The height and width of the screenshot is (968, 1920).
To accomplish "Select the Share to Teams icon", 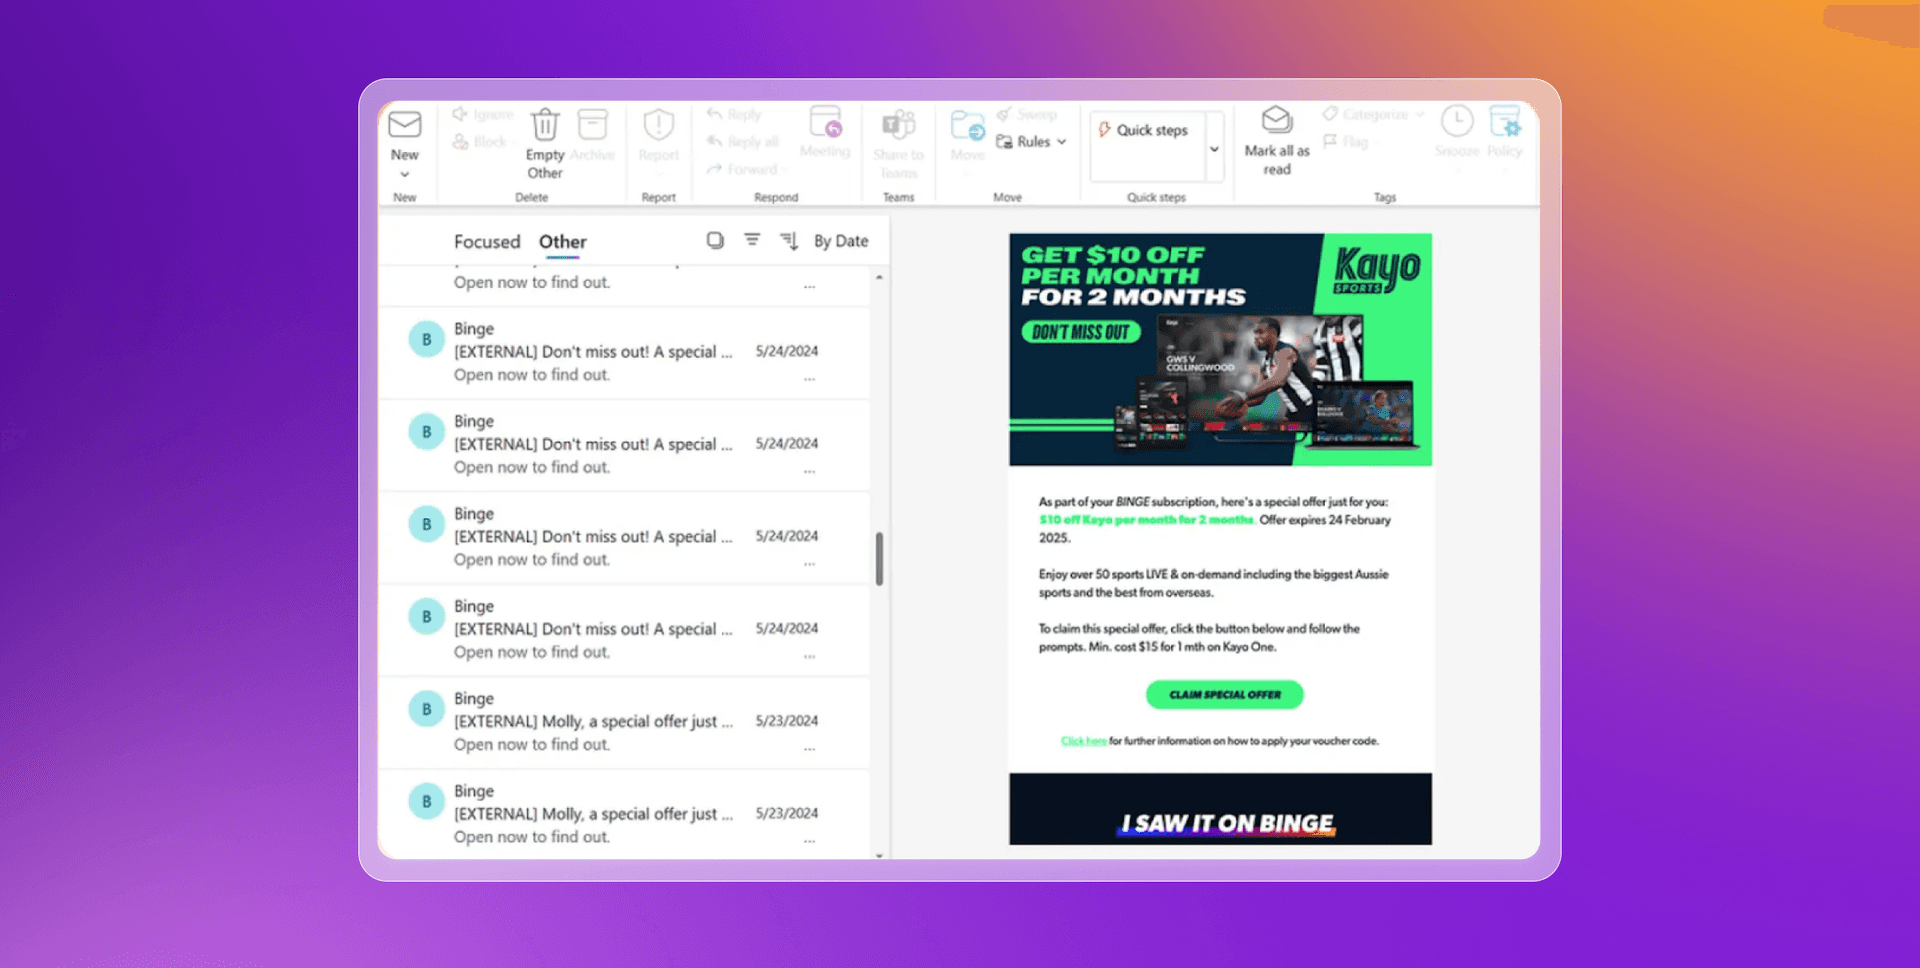I will [x=897, y=124].
